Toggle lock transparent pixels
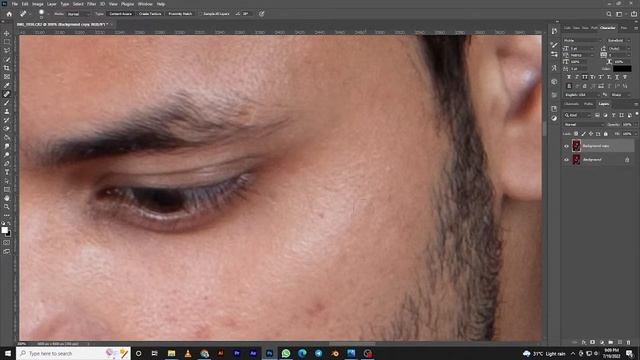The height and width of the screenshot is (360, 640). [x=576, y=134]
